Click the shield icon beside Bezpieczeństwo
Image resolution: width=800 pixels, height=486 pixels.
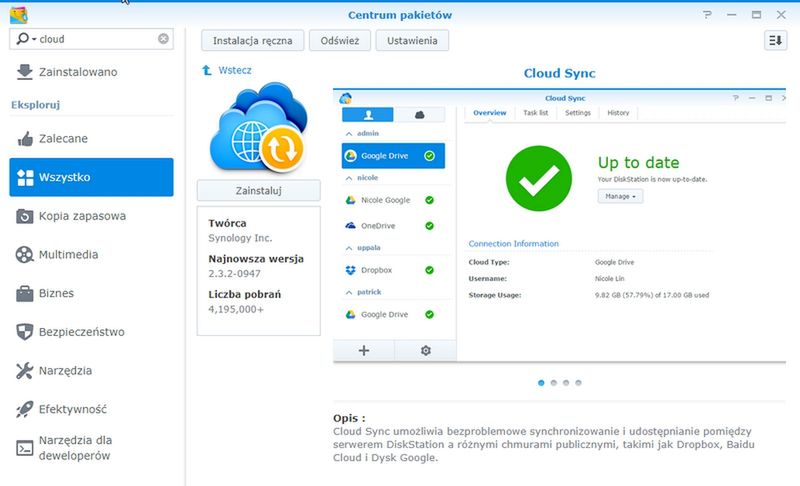pos(24,332)
